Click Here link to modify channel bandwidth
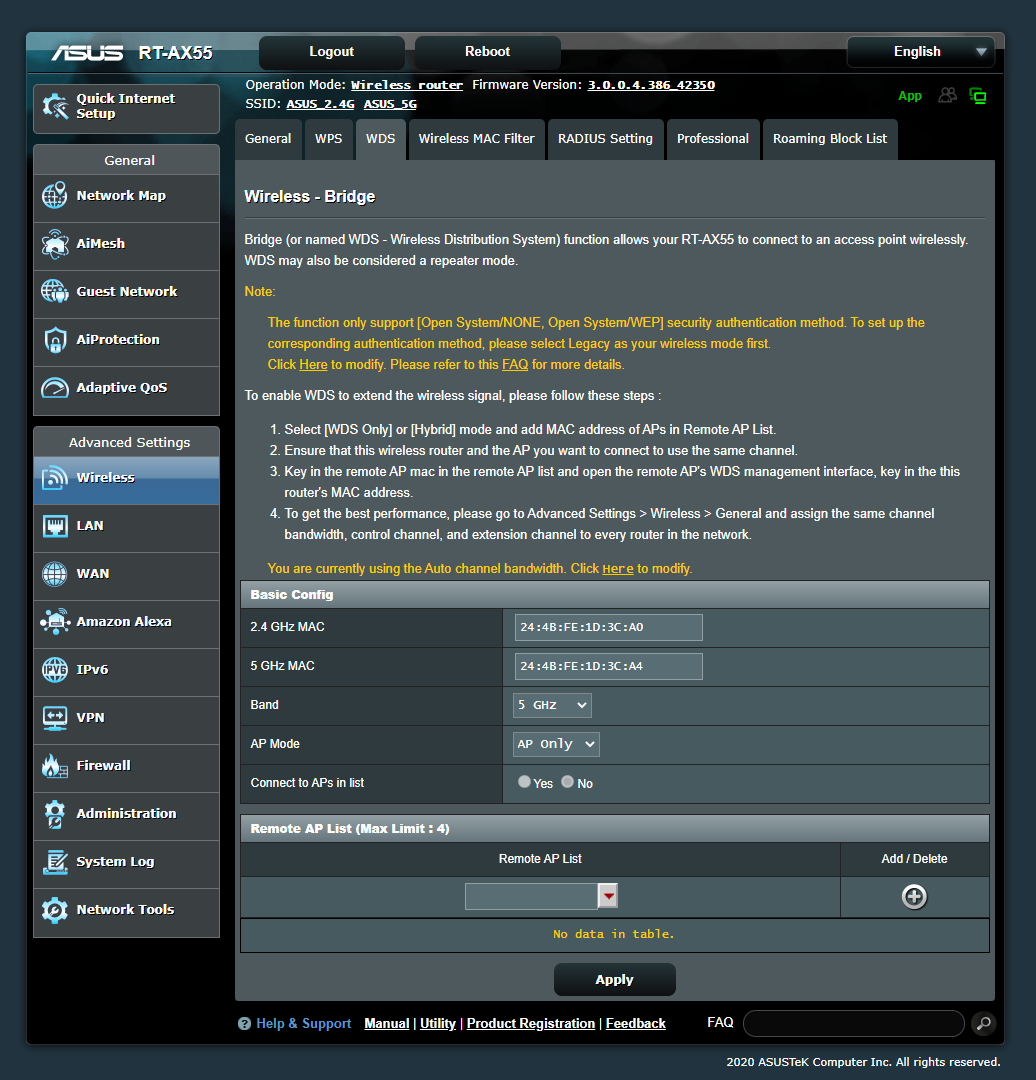This screenshot has width=1036, height=1080. pos(618,569)
